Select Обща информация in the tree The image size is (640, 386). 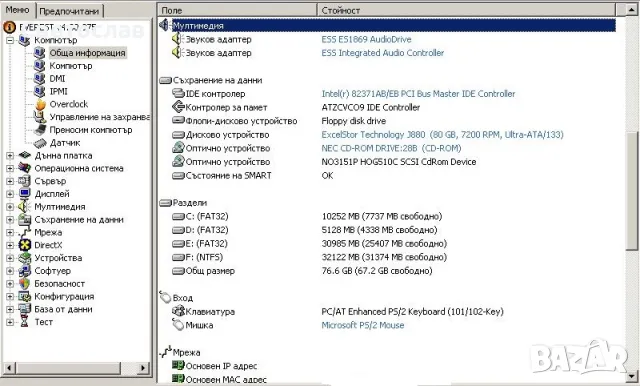[x=87, y=53]
